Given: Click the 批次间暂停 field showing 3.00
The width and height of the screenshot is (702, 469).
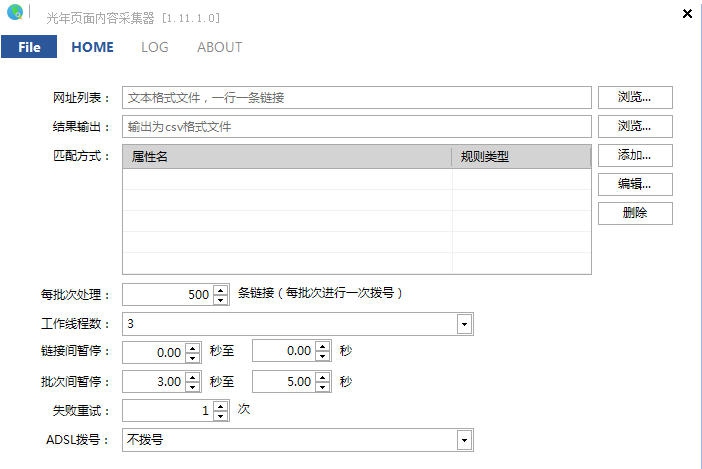Looking at the screenshot, I should tap(154, 382).
